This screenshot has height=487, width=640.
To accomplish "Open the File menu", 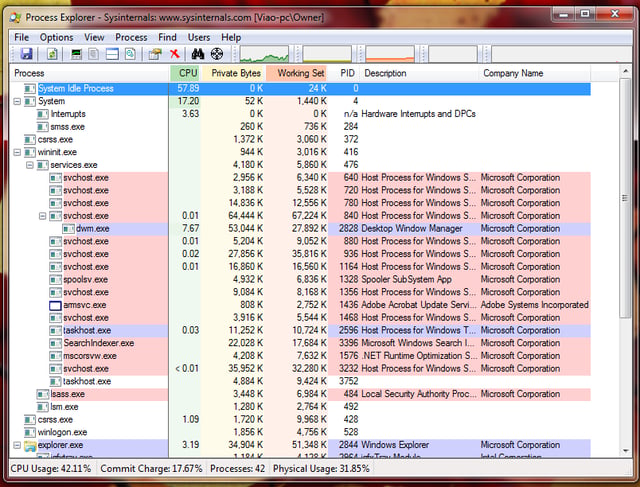I will pos(22,38).
